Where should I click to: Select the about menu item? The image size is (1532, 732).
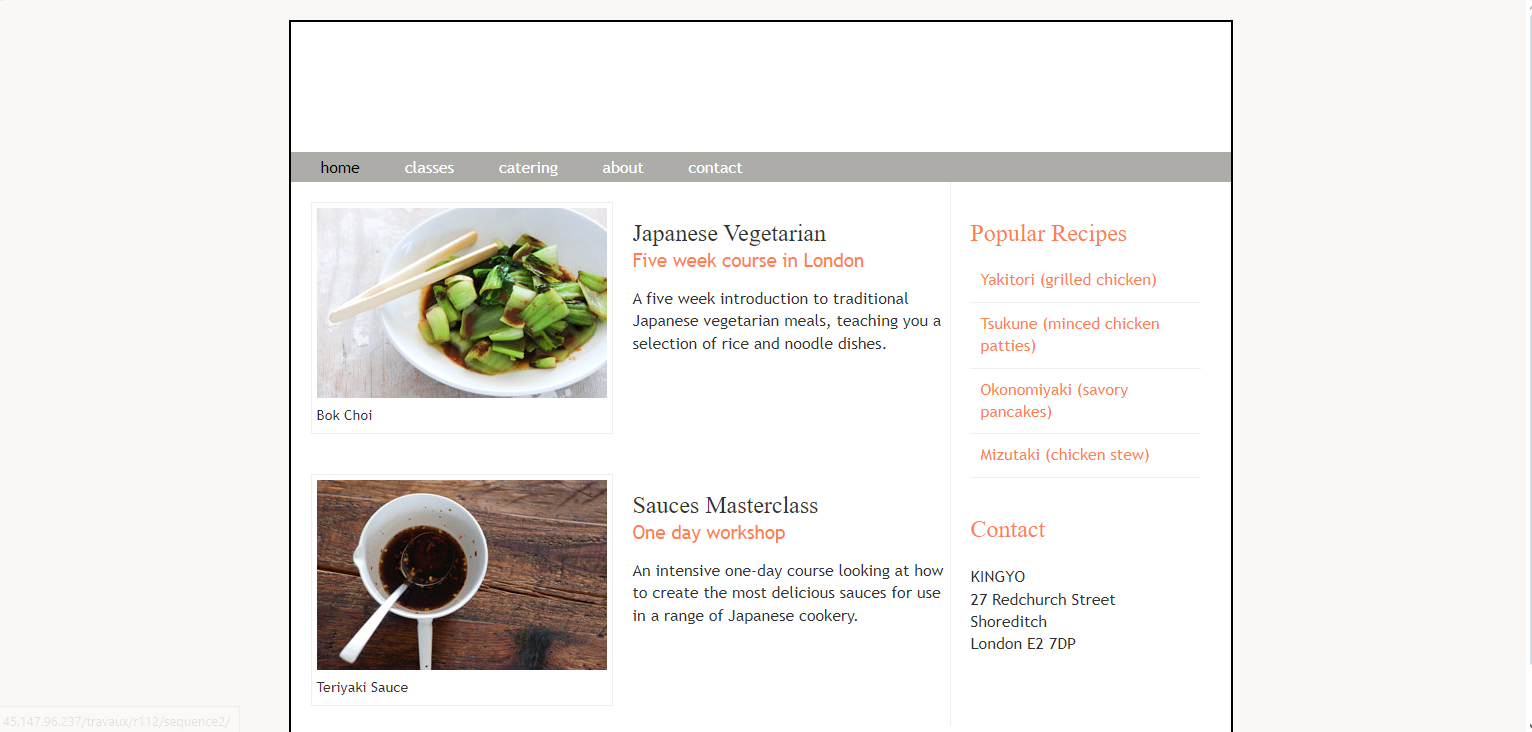(623, 168)
